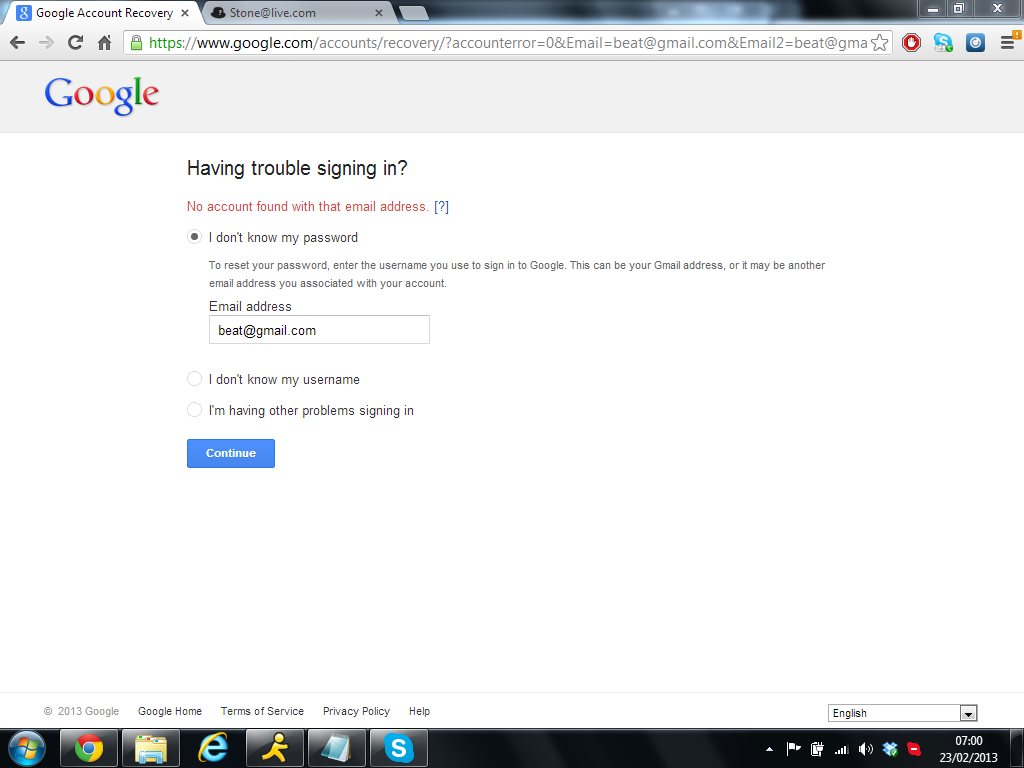Open the [?] help link

tap(441, 206)
